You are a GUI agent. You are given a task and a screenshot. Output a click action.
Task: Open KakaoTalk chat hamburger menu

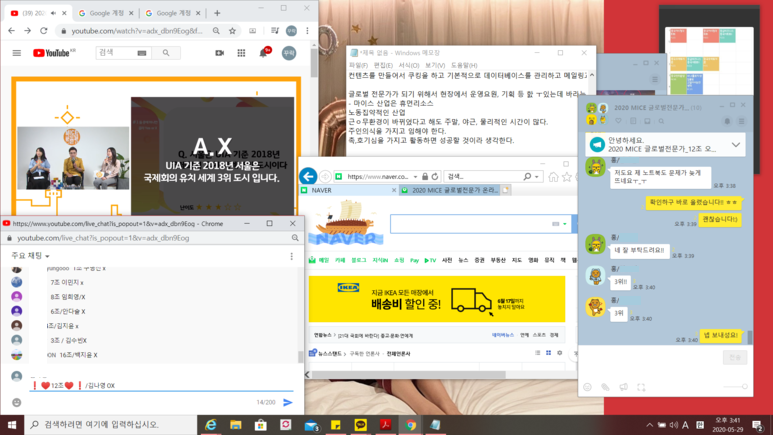(x=741, y=121)
